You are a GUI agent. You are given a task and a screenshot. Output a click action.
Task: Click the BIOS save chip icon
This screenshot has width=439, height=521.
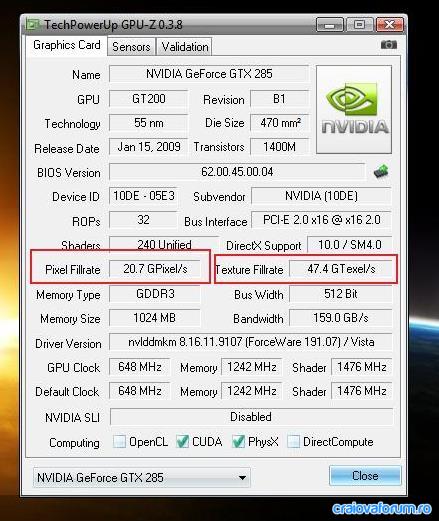pyautogui.click(x=381, y=172)
